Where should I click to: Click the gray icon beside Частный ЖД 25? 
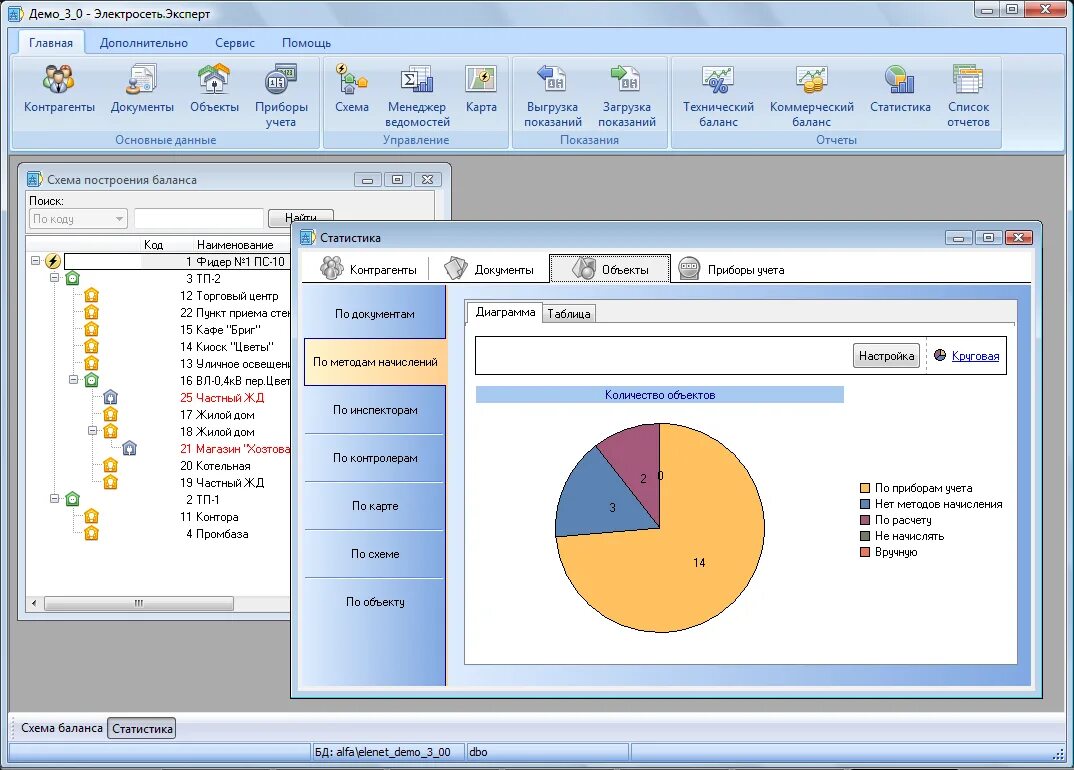[x=111, y=397]
